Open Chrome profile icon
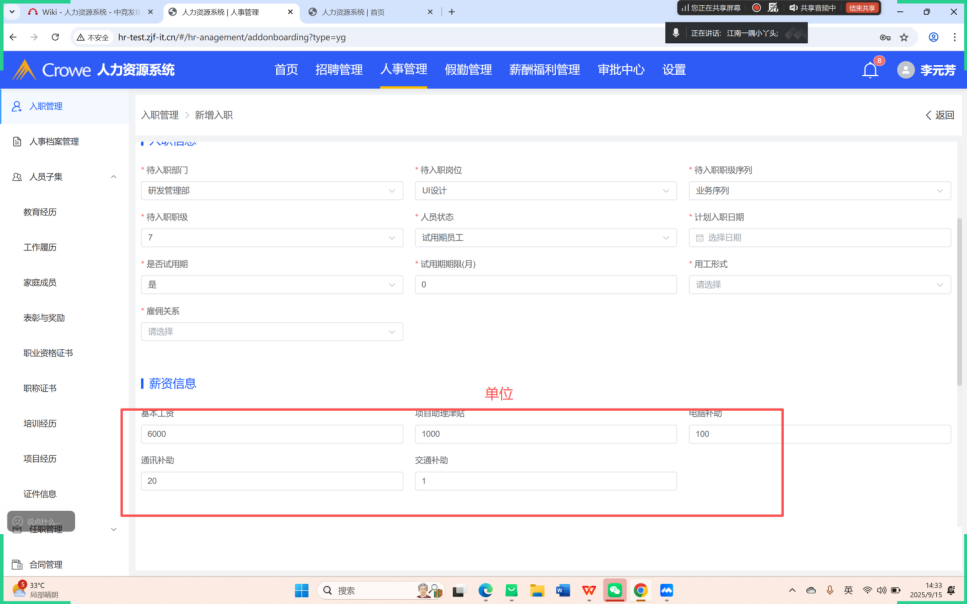 pyautogui.click(x=933, y=37)
